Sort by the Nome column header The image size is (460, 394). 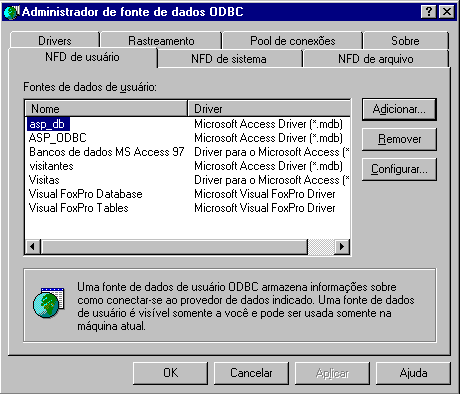[x=106, y=109]
